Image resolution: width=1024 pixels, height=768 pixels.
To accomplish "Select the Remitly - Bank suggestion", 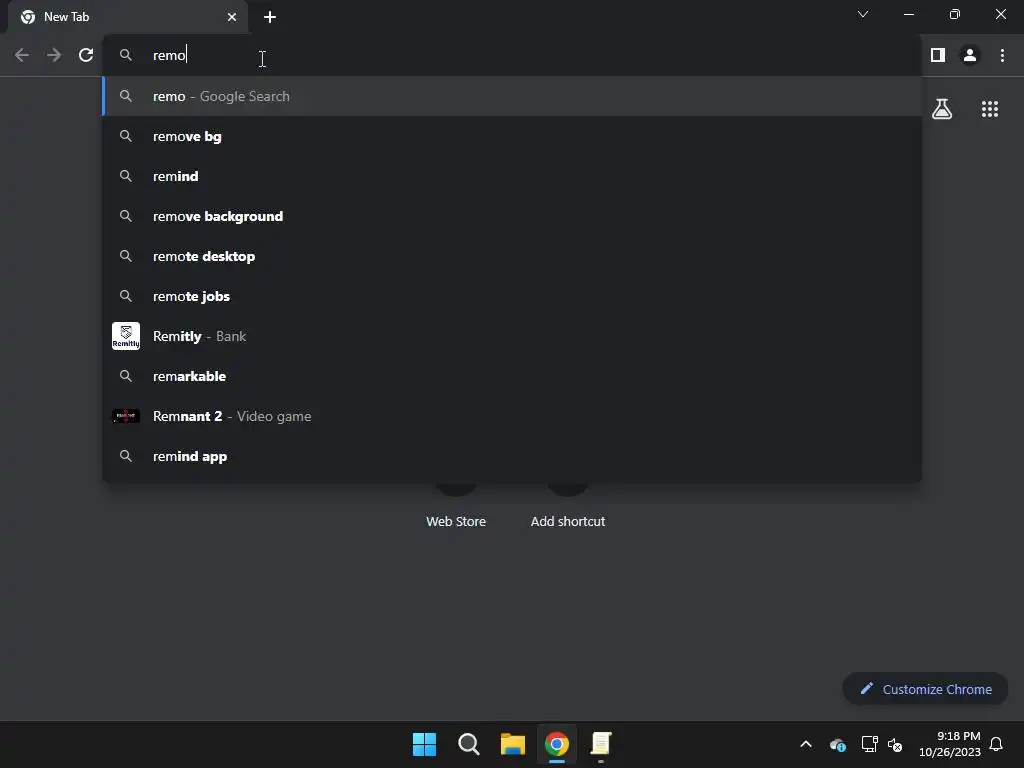I will [x=512, y=336].
